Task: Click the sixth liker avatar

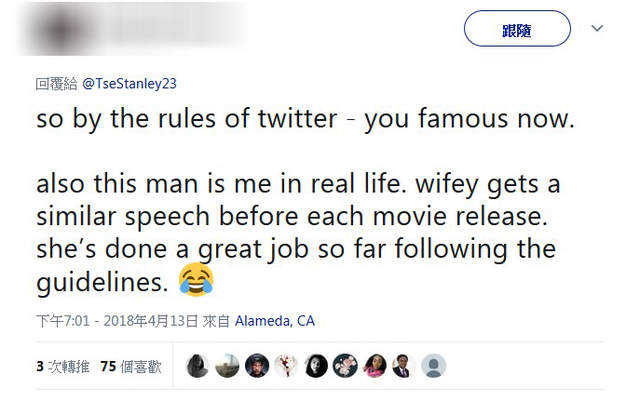Action: [x=345, y=367]
